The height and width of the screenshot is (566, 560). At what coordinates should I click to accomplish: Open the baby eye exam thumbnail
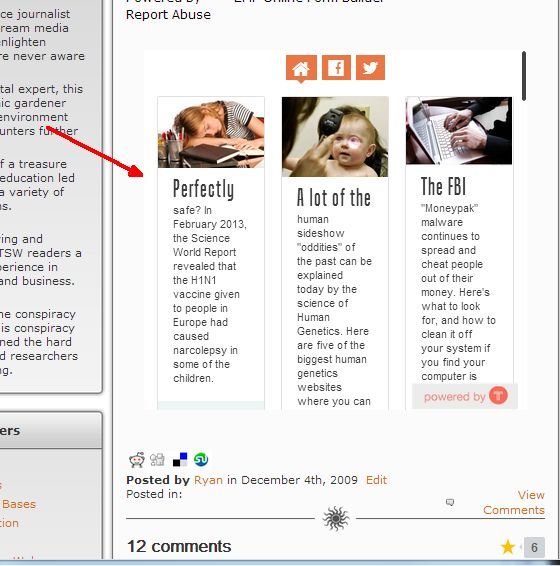pos(335,137)
